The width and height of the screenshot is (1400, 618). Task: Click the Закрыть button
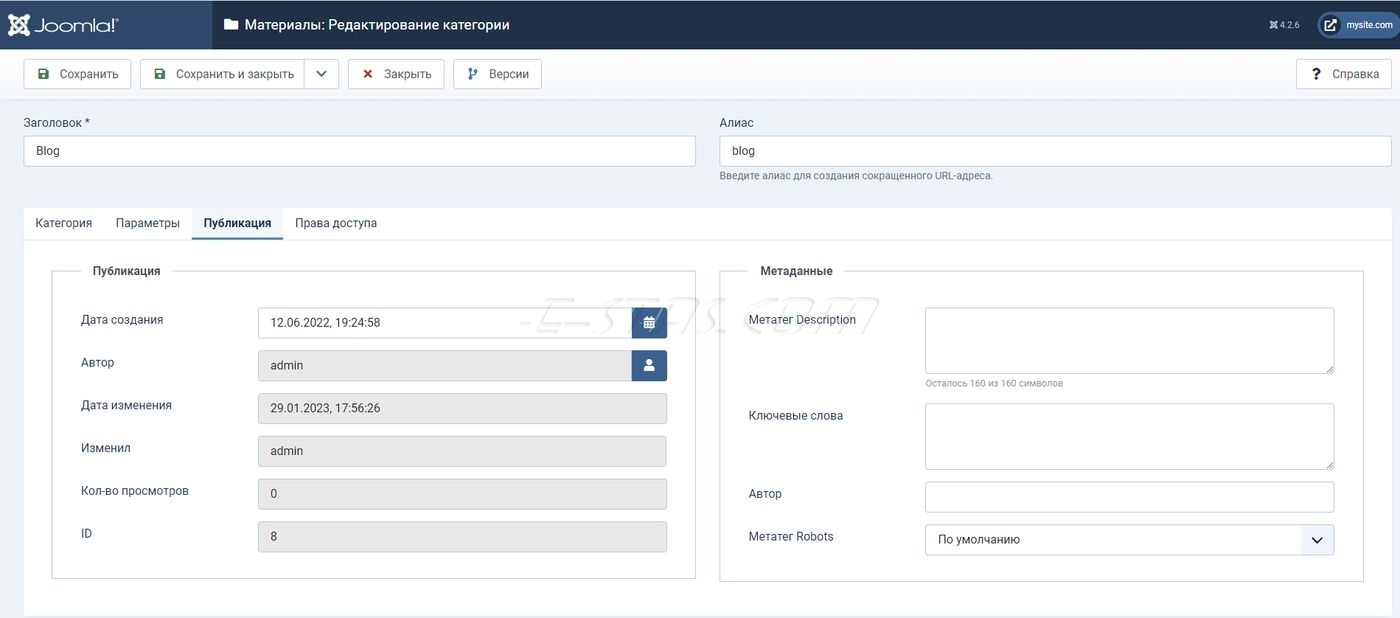pos(396,74)
